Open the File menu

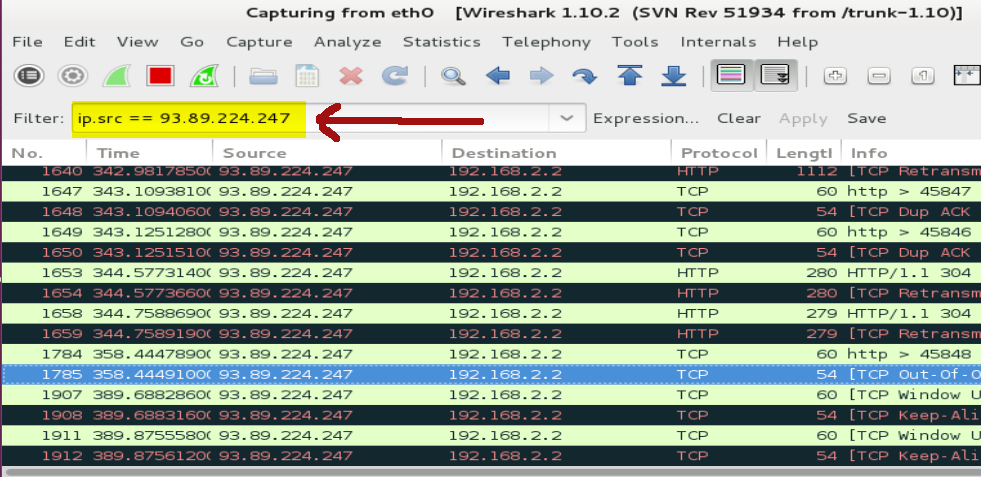(x=28, y=42)
